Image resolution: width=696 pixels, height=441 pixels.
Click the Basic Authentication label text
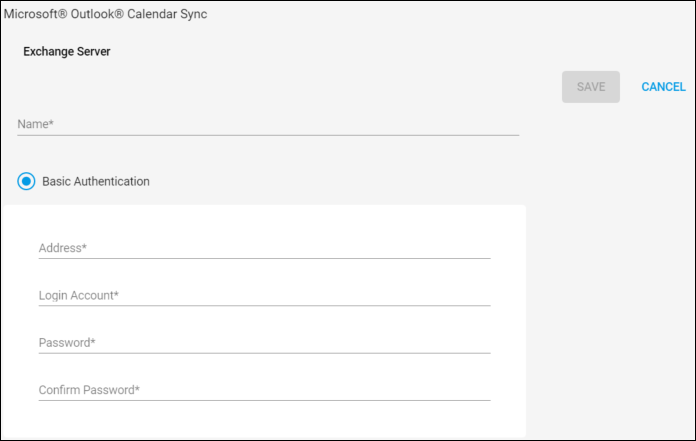tap(96, 181)
